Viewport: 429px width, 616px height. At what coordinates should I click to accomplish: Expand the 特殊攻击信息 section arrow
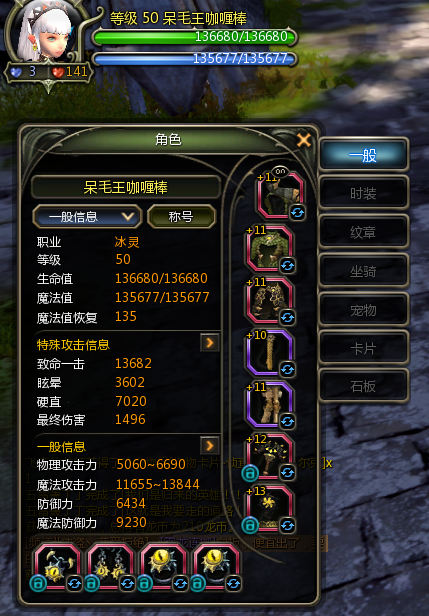[210, 343]
